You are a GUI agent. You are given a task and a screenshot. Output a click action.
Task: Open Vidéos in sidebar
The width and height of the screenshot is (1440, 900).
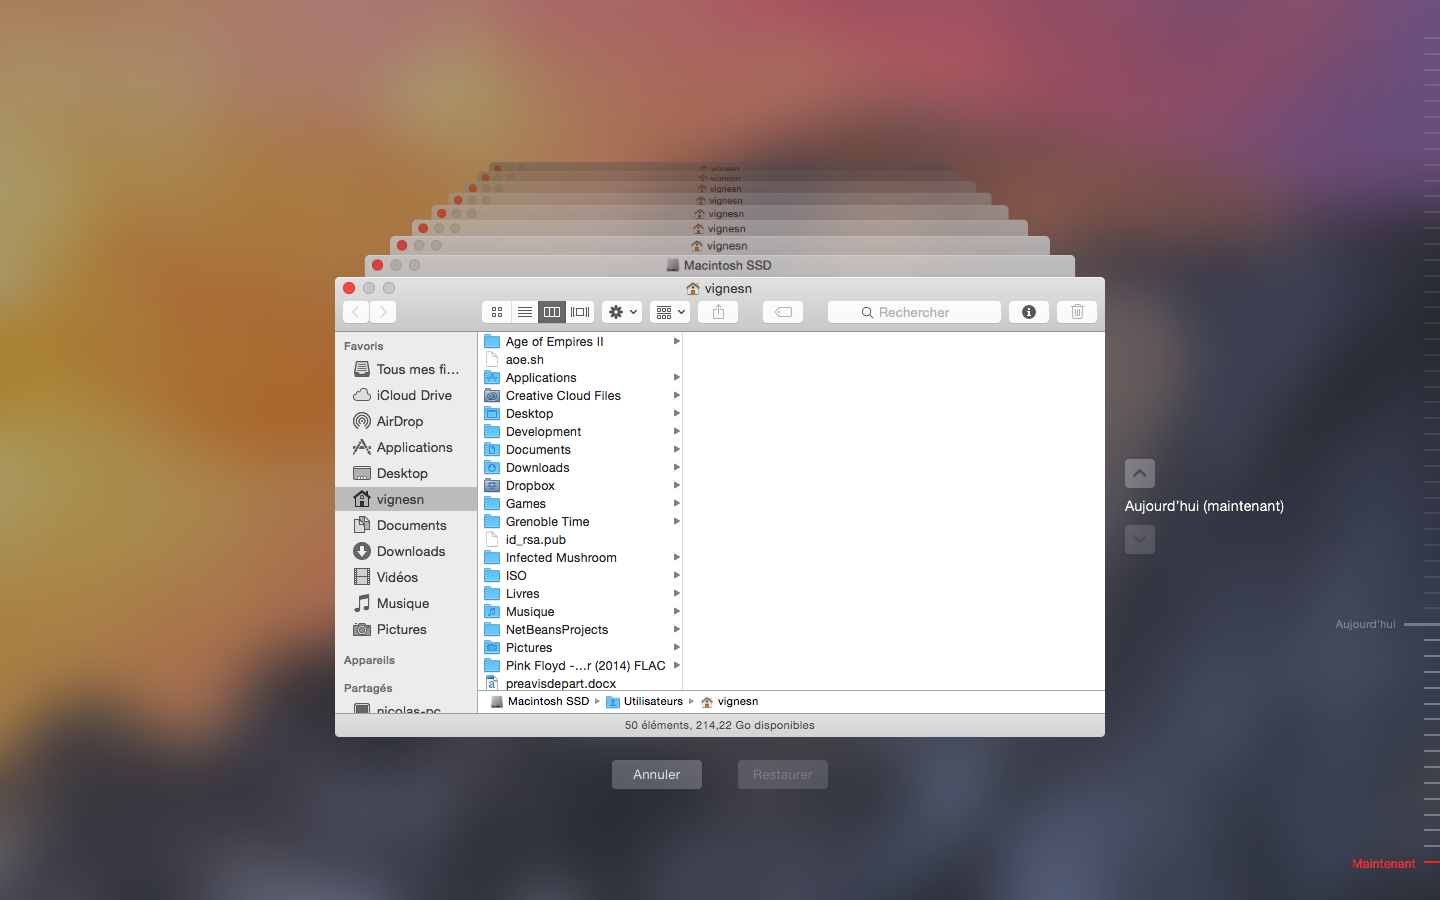[x=406, y=577]
